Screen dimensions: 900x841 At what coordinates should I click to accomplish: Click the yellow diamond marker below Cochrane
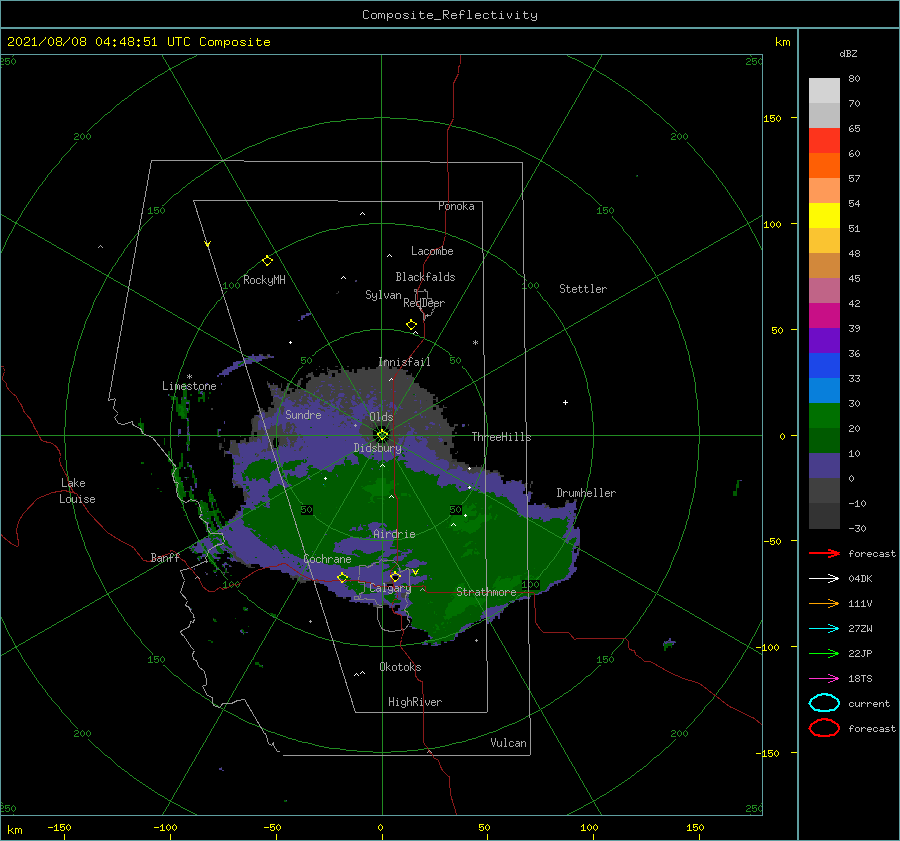point(342,577)
